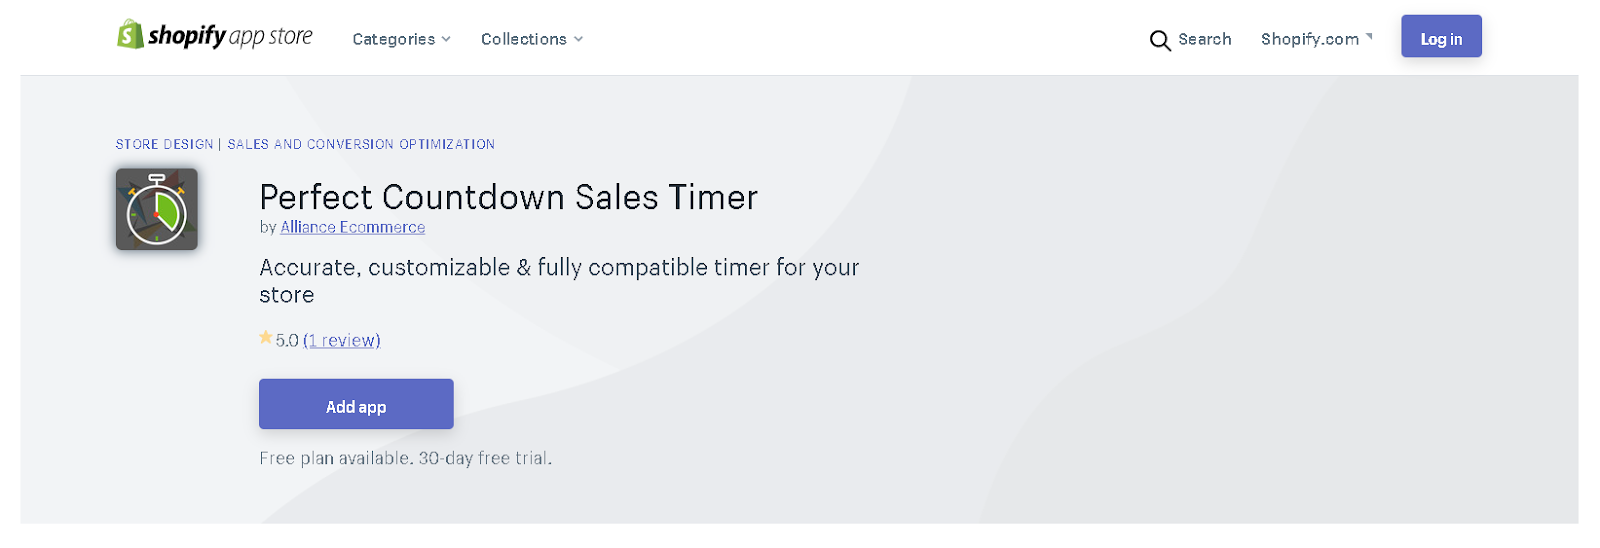Expand the chevron next to Categories
This screenshot has height=548, width=1600.
(446, 39)
